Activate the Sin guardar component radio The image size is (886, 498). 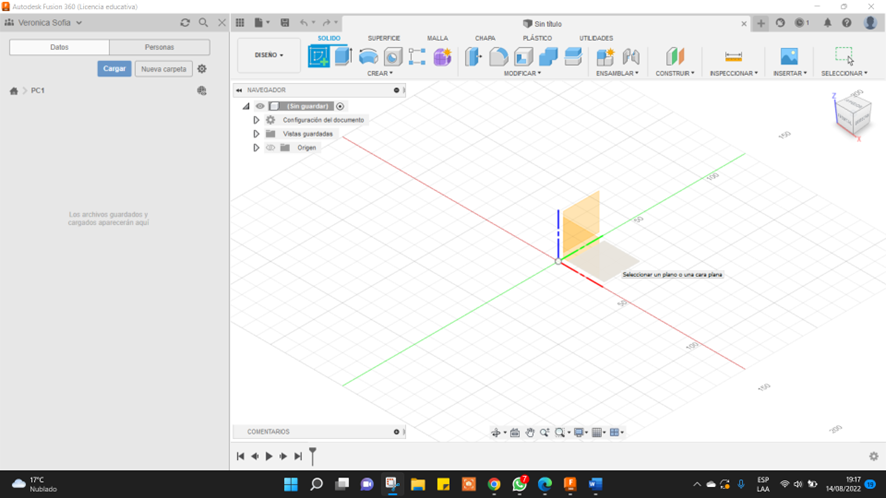(x=340, y=106)
